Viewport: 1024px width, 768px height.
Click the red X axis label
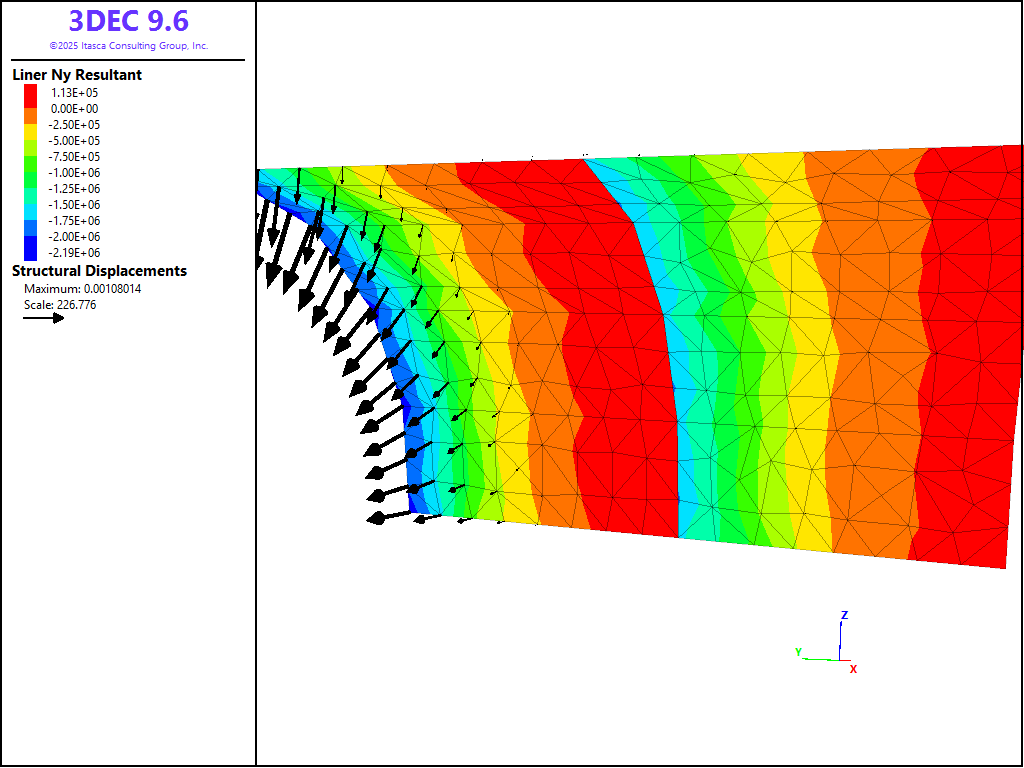click(x=853, y=669)
